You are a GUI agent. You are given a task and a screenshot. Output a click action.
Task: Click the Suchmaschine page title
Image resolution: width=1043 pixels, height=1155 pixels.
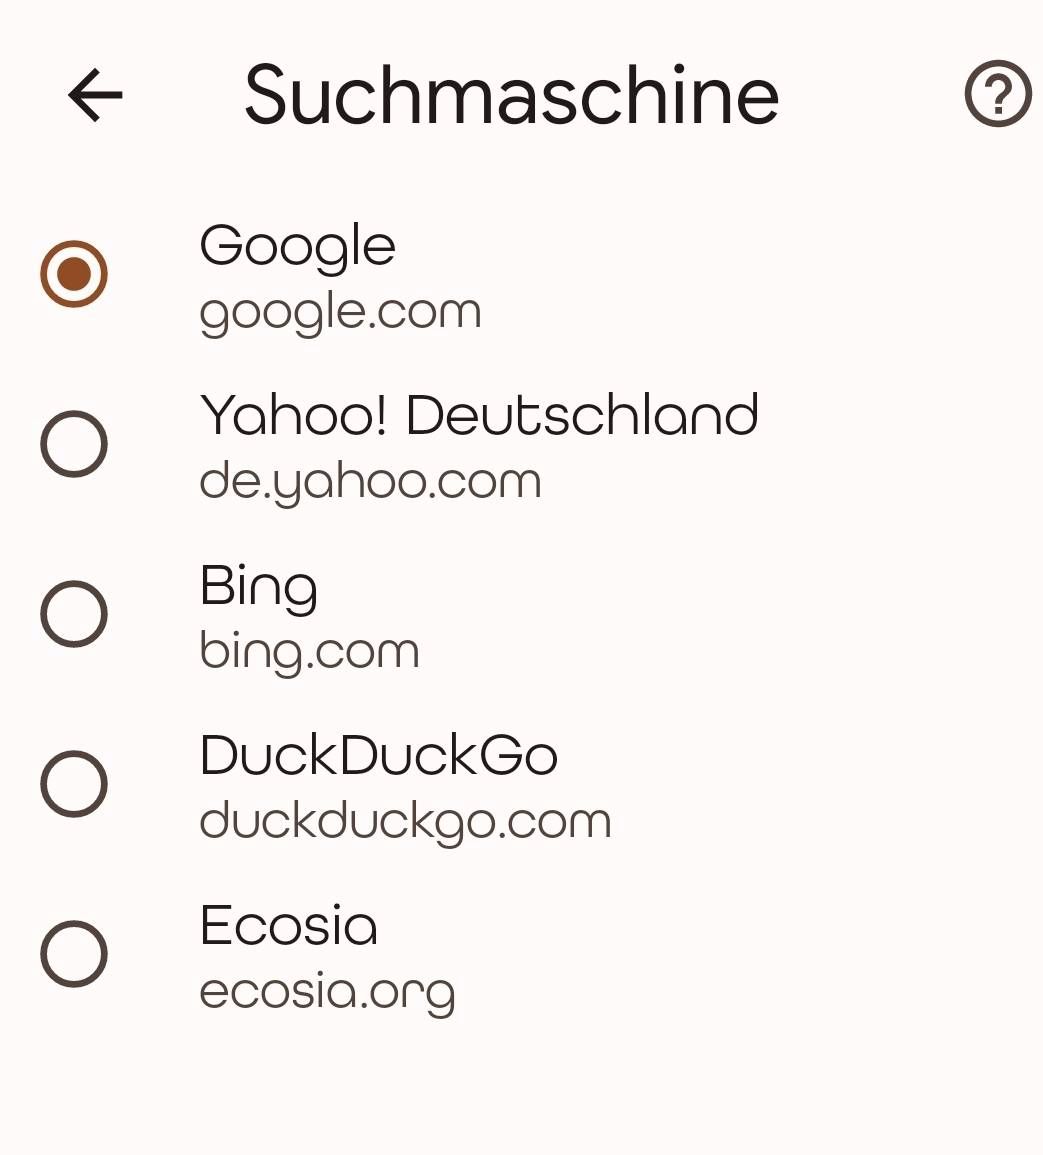(511, 95)
